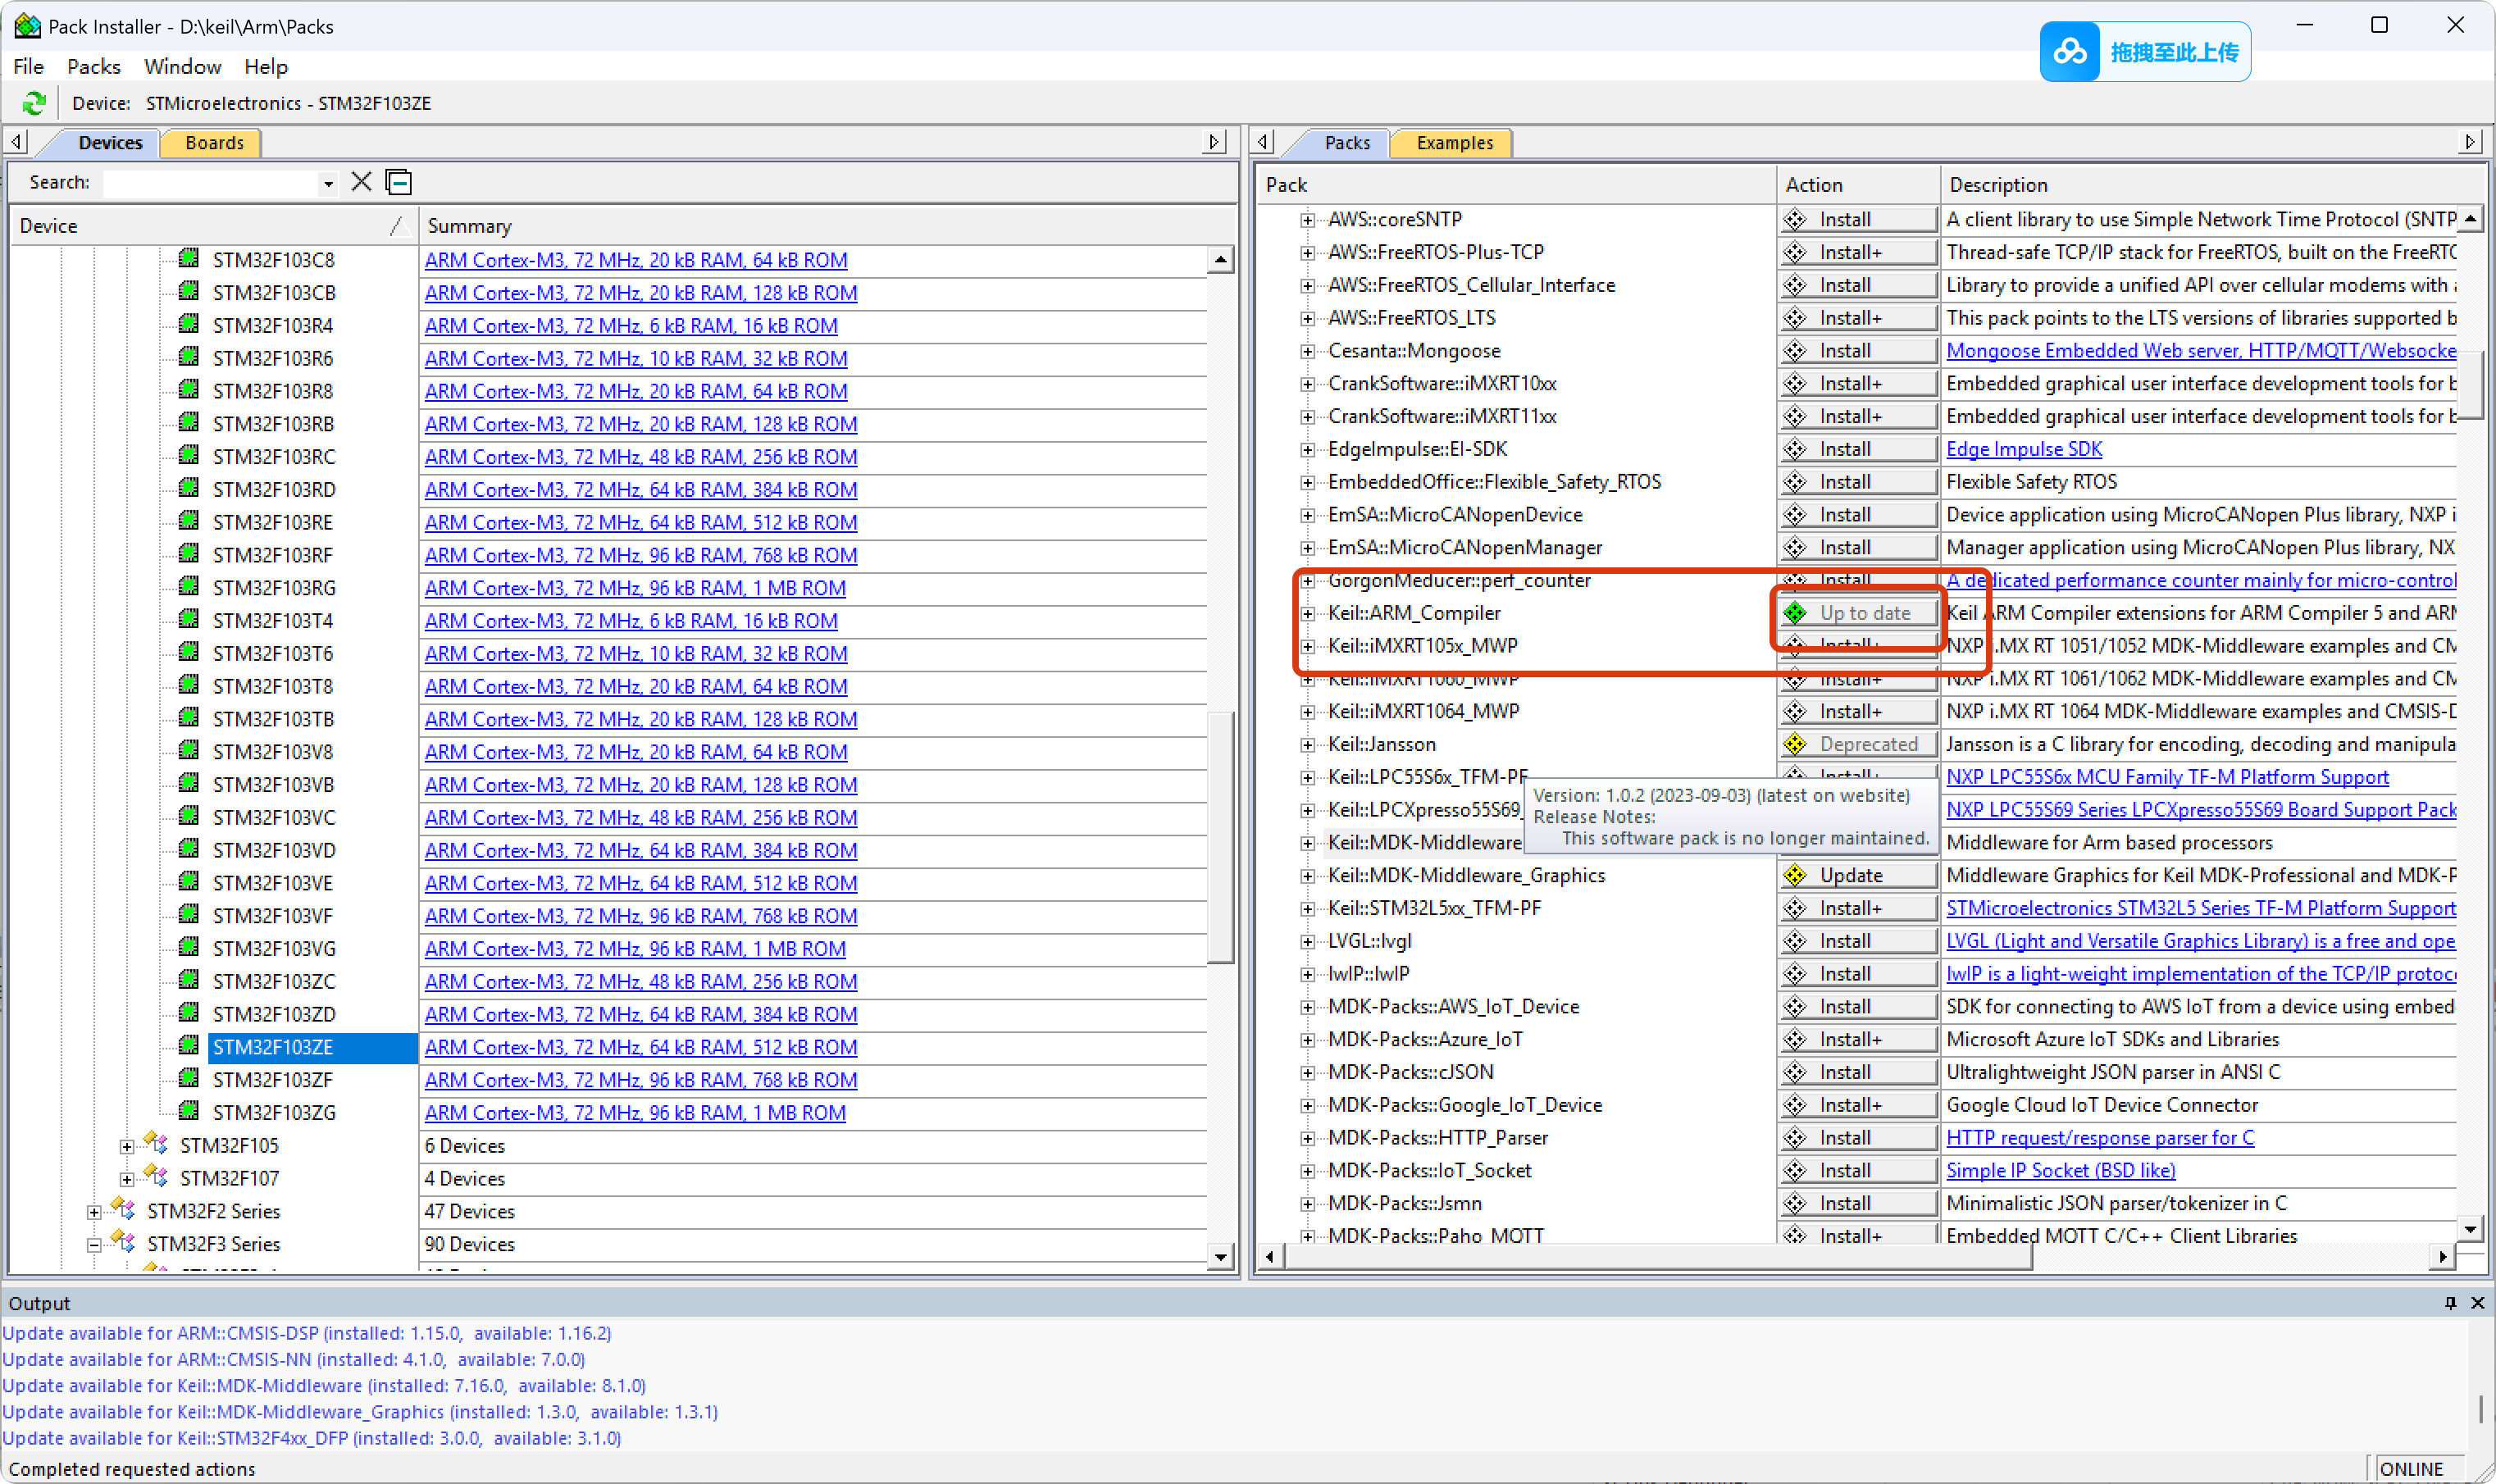Click the yellow Deprecated icon for Keil::Jansson

click(1795, 743)
